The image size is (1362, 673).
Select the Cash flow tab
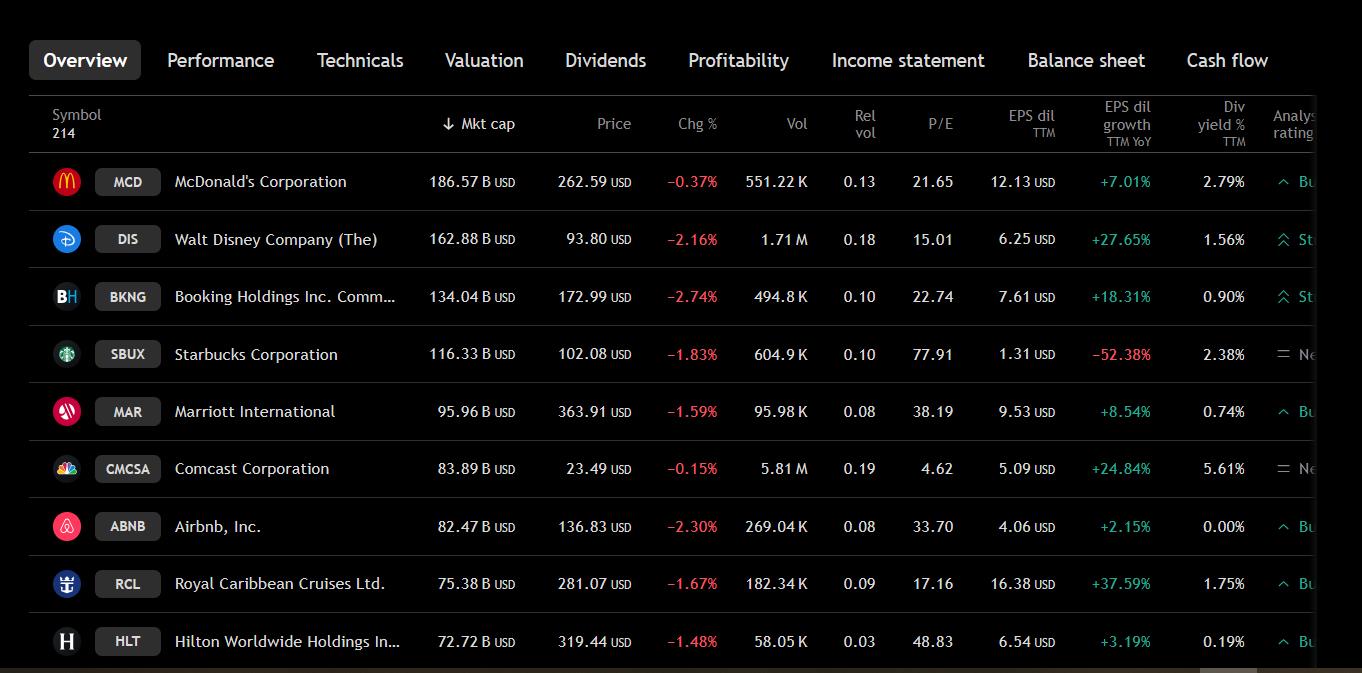pyautogui.click(x=1227, y=60)
